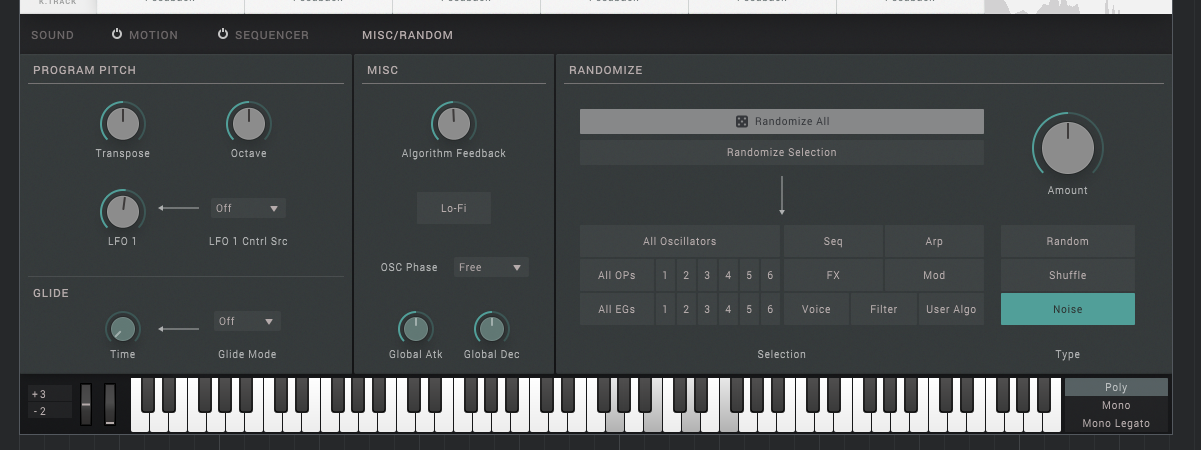The width and height of the screenshot is (1201, 450).
Task: Click the LFO 1 knob
Action: [122, 211]
